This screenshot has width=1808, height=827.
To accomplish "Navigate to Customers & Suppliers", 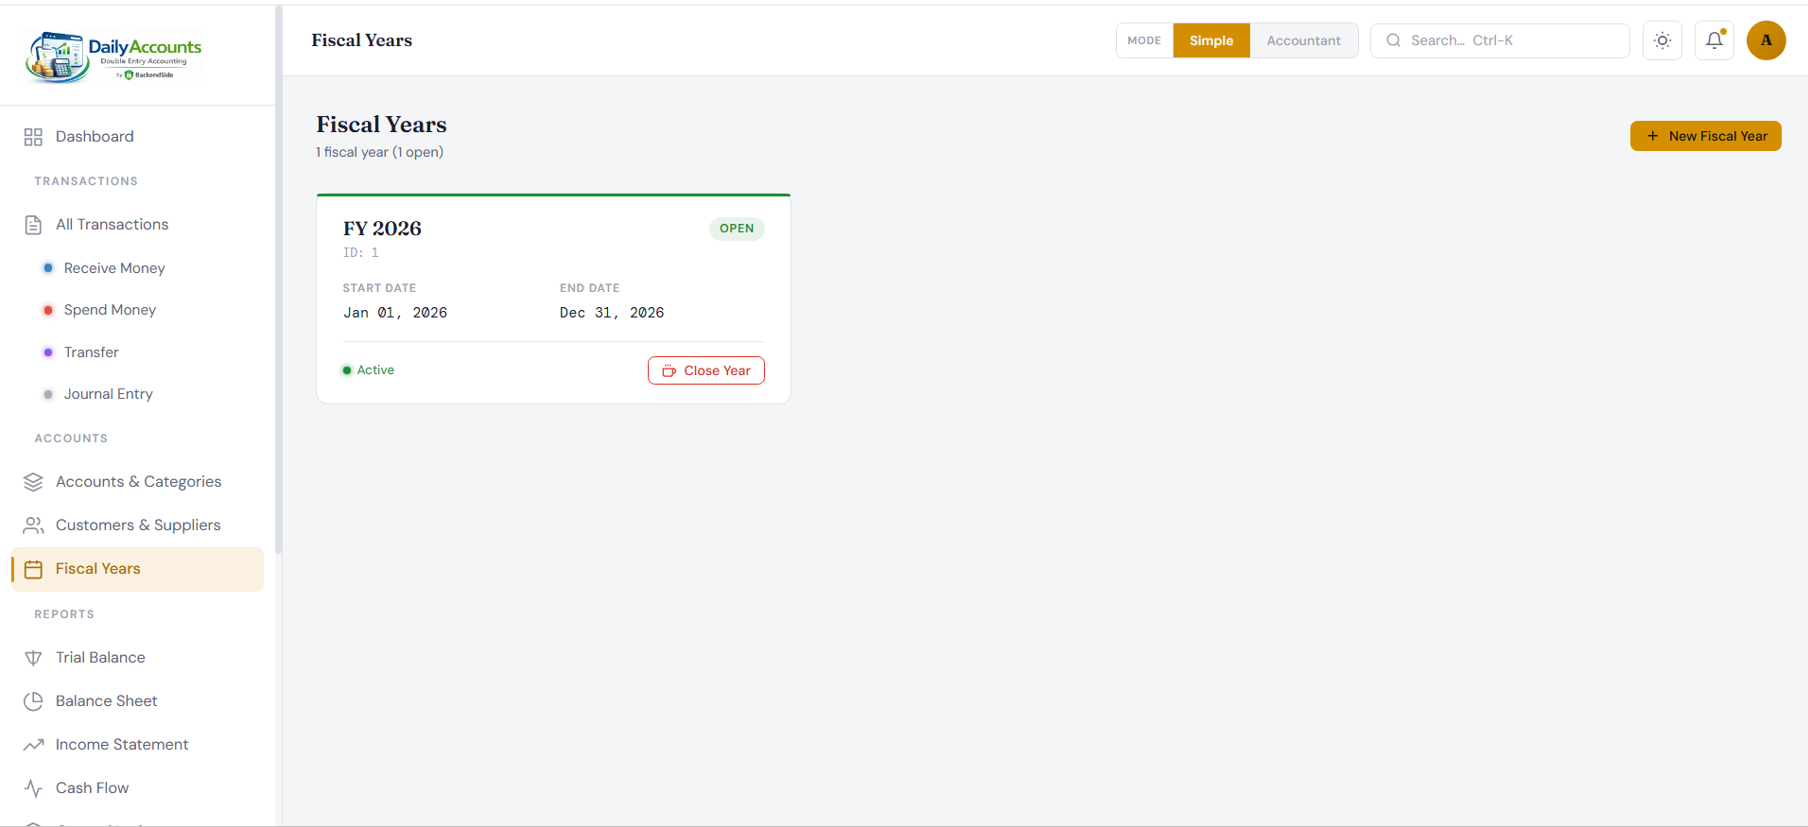I will point(138,525).
